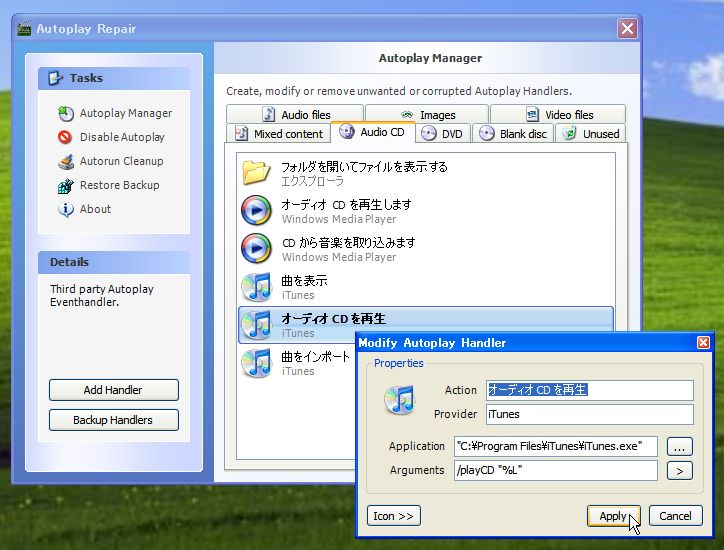Click the Autoplay Manager clock icon
Screen dimensions: 724x550
coord(66,113)
